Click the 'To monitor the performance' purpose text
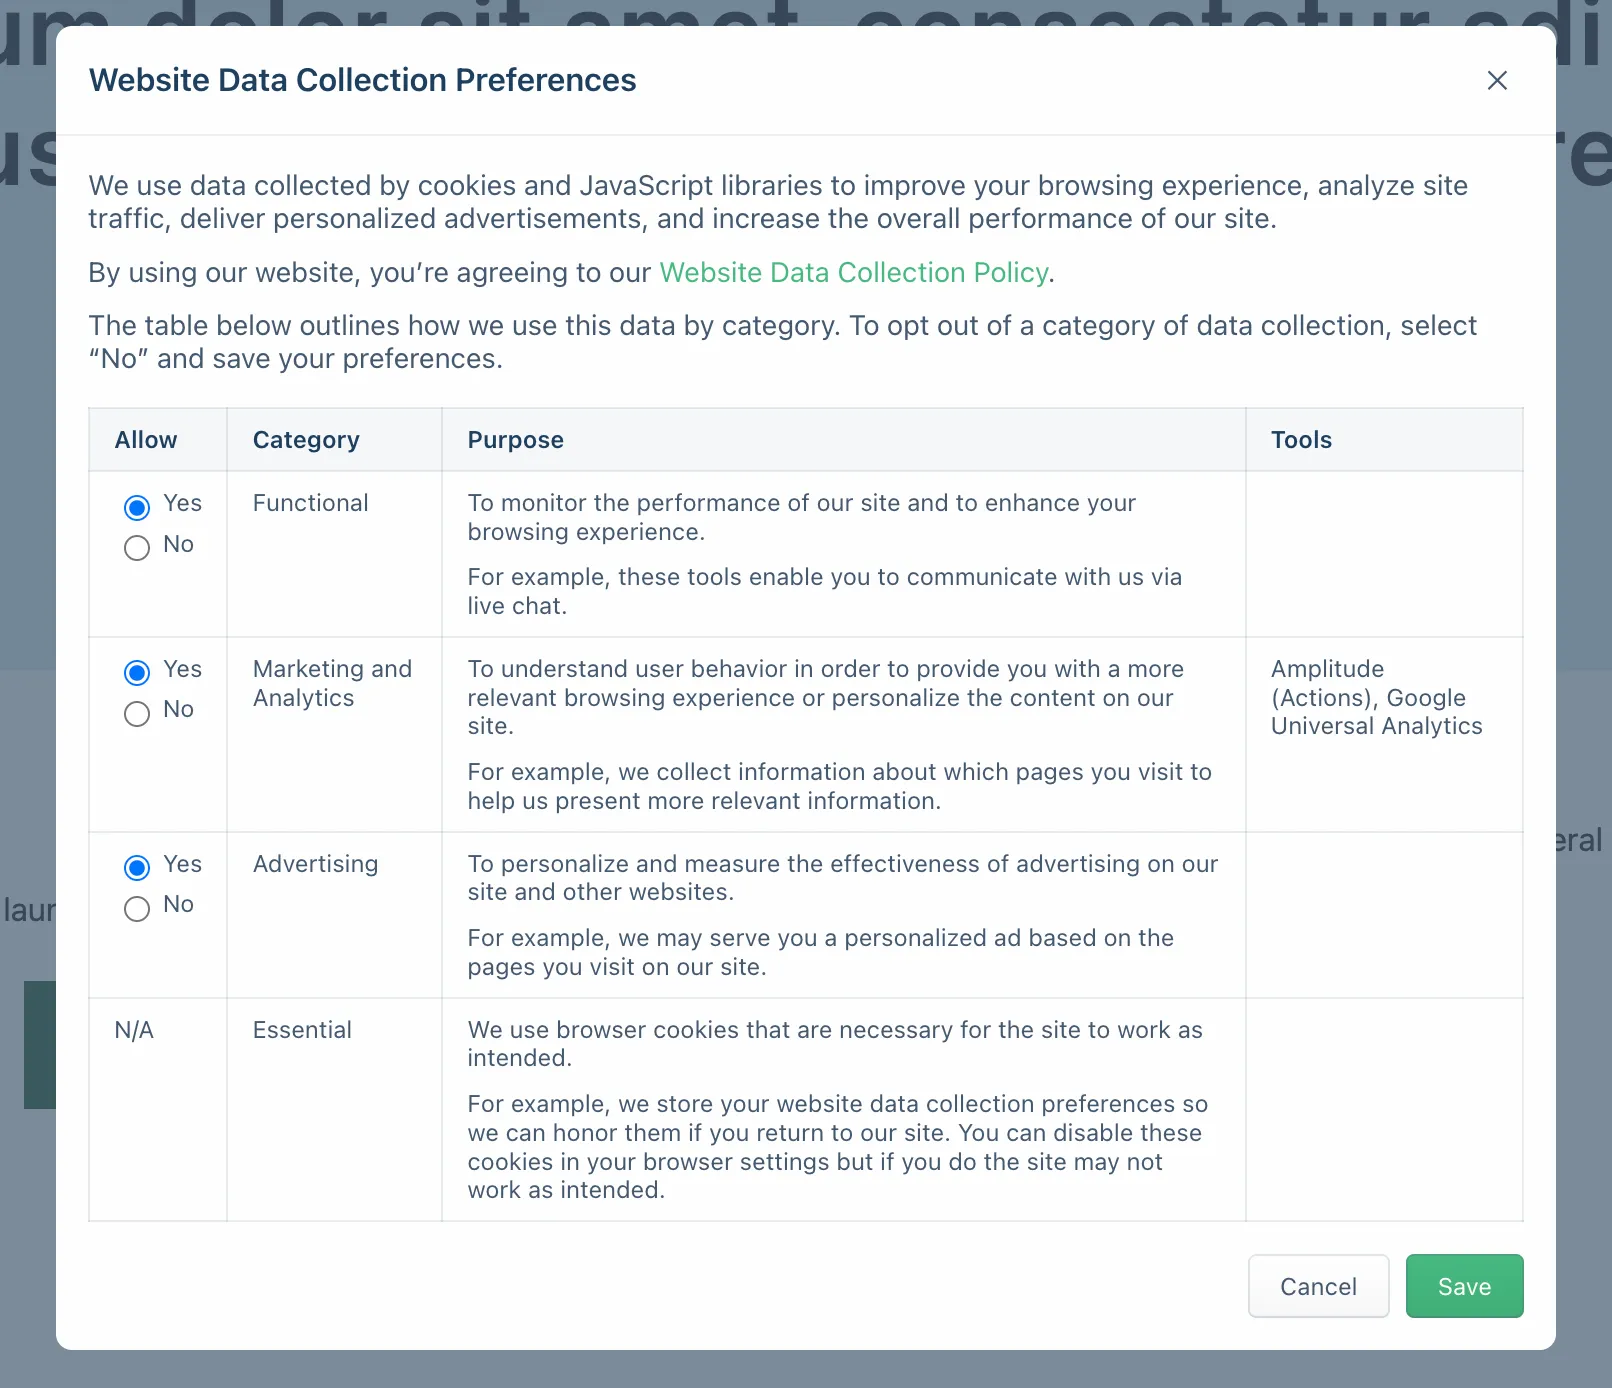This screenshot has width=1612, height=1388. pyautogui.click(x=801, y=517)
